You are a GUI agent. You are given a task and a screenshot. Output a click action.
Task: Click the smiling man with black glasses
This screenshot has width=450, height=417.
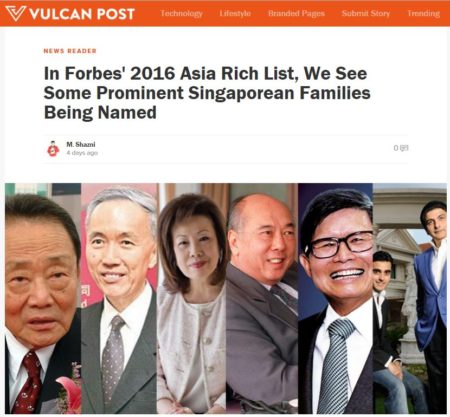coord(335,298)
